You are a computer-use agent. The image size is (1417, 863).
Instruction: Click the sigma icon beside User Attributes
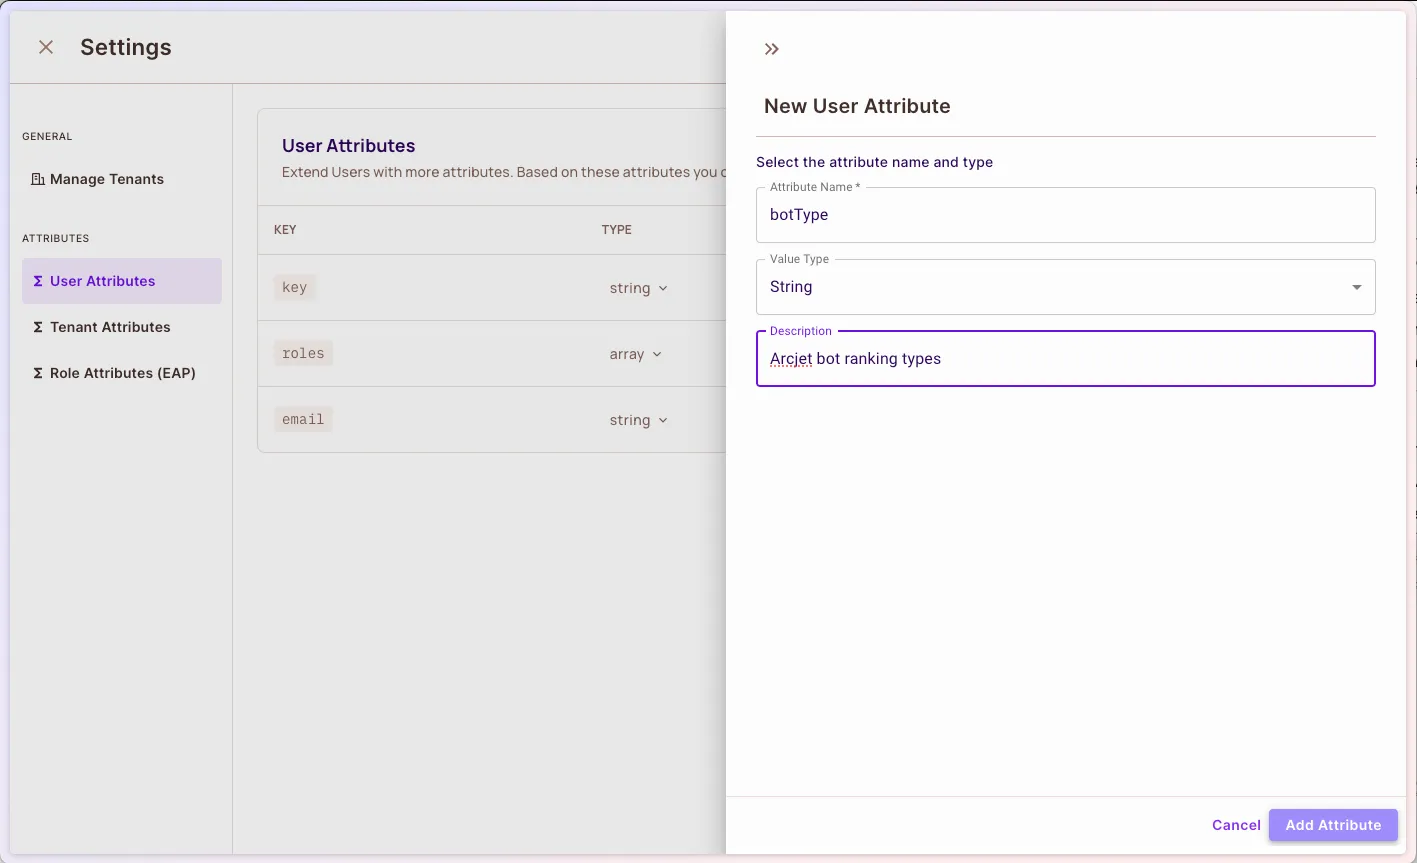pyautogui.click(x=38, y=281)
